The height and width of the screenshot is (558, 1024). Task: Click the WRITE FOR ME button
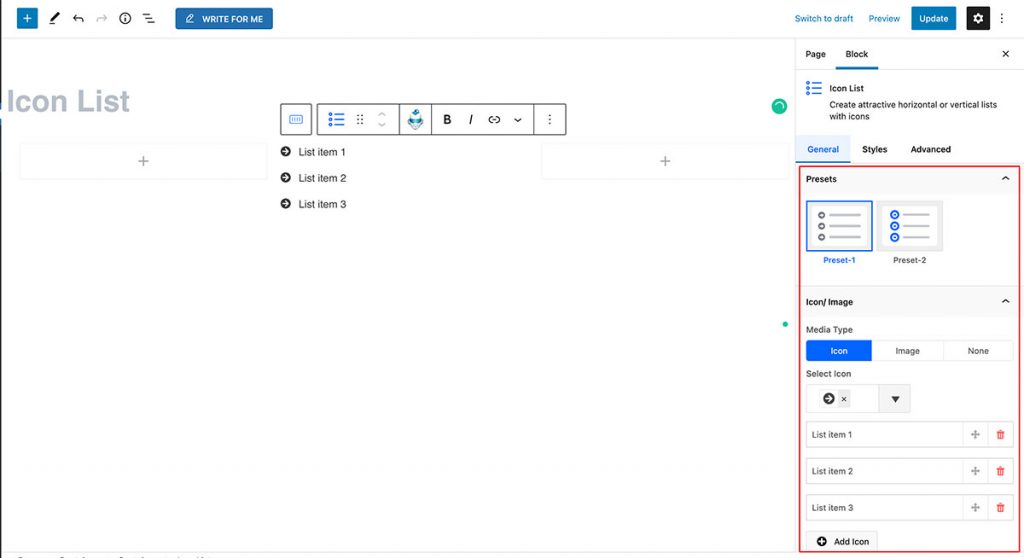click(224, 18)
